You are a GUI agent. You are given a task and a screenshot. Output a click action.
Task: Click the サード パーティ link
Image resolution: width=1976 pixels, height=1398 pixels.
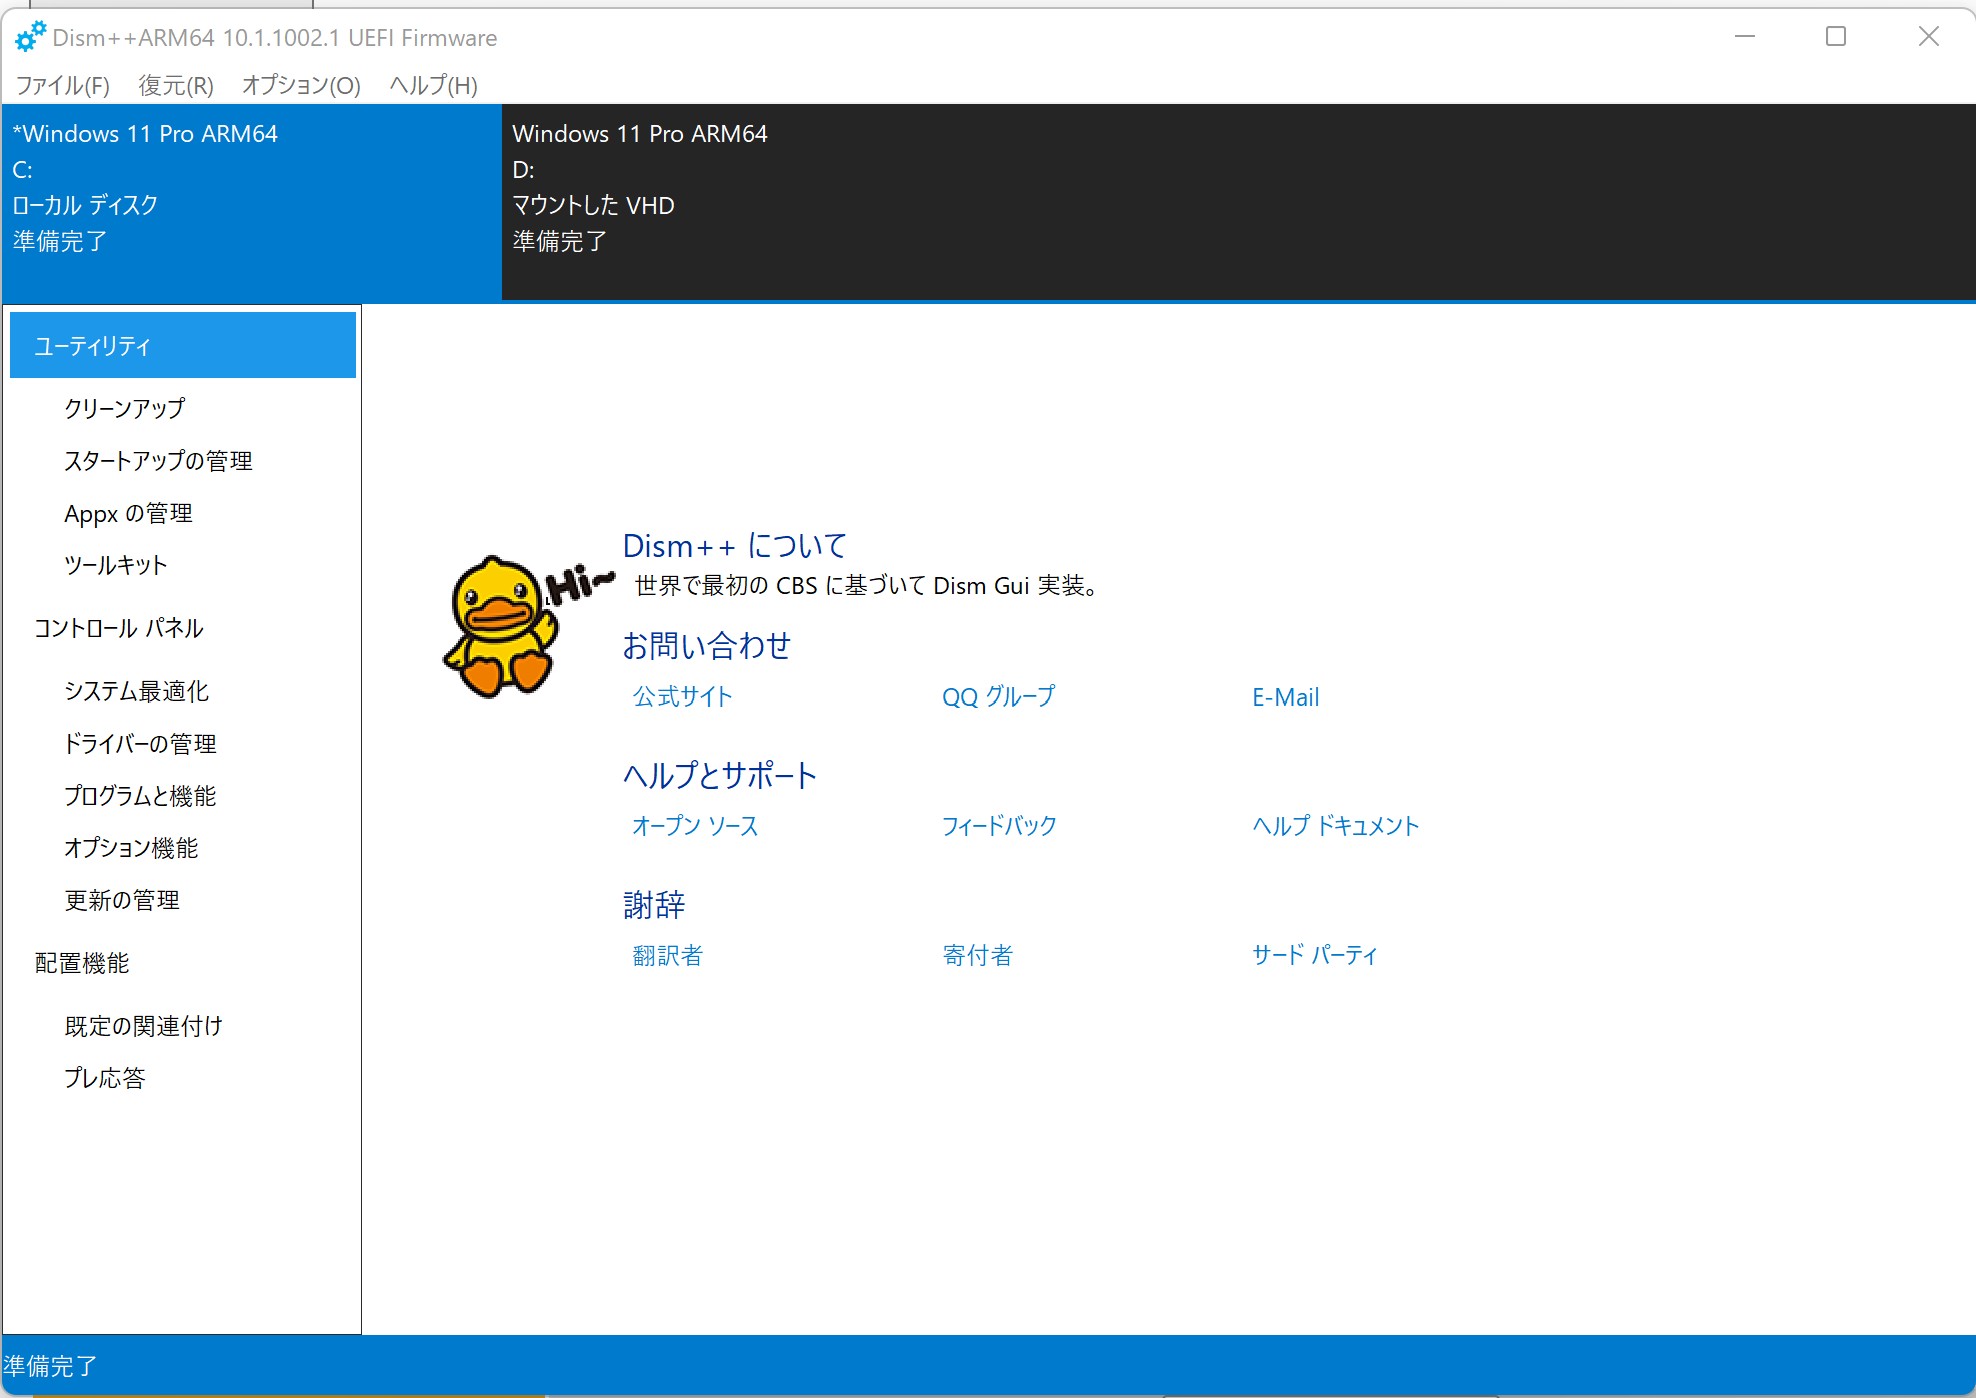[1314, 955]
